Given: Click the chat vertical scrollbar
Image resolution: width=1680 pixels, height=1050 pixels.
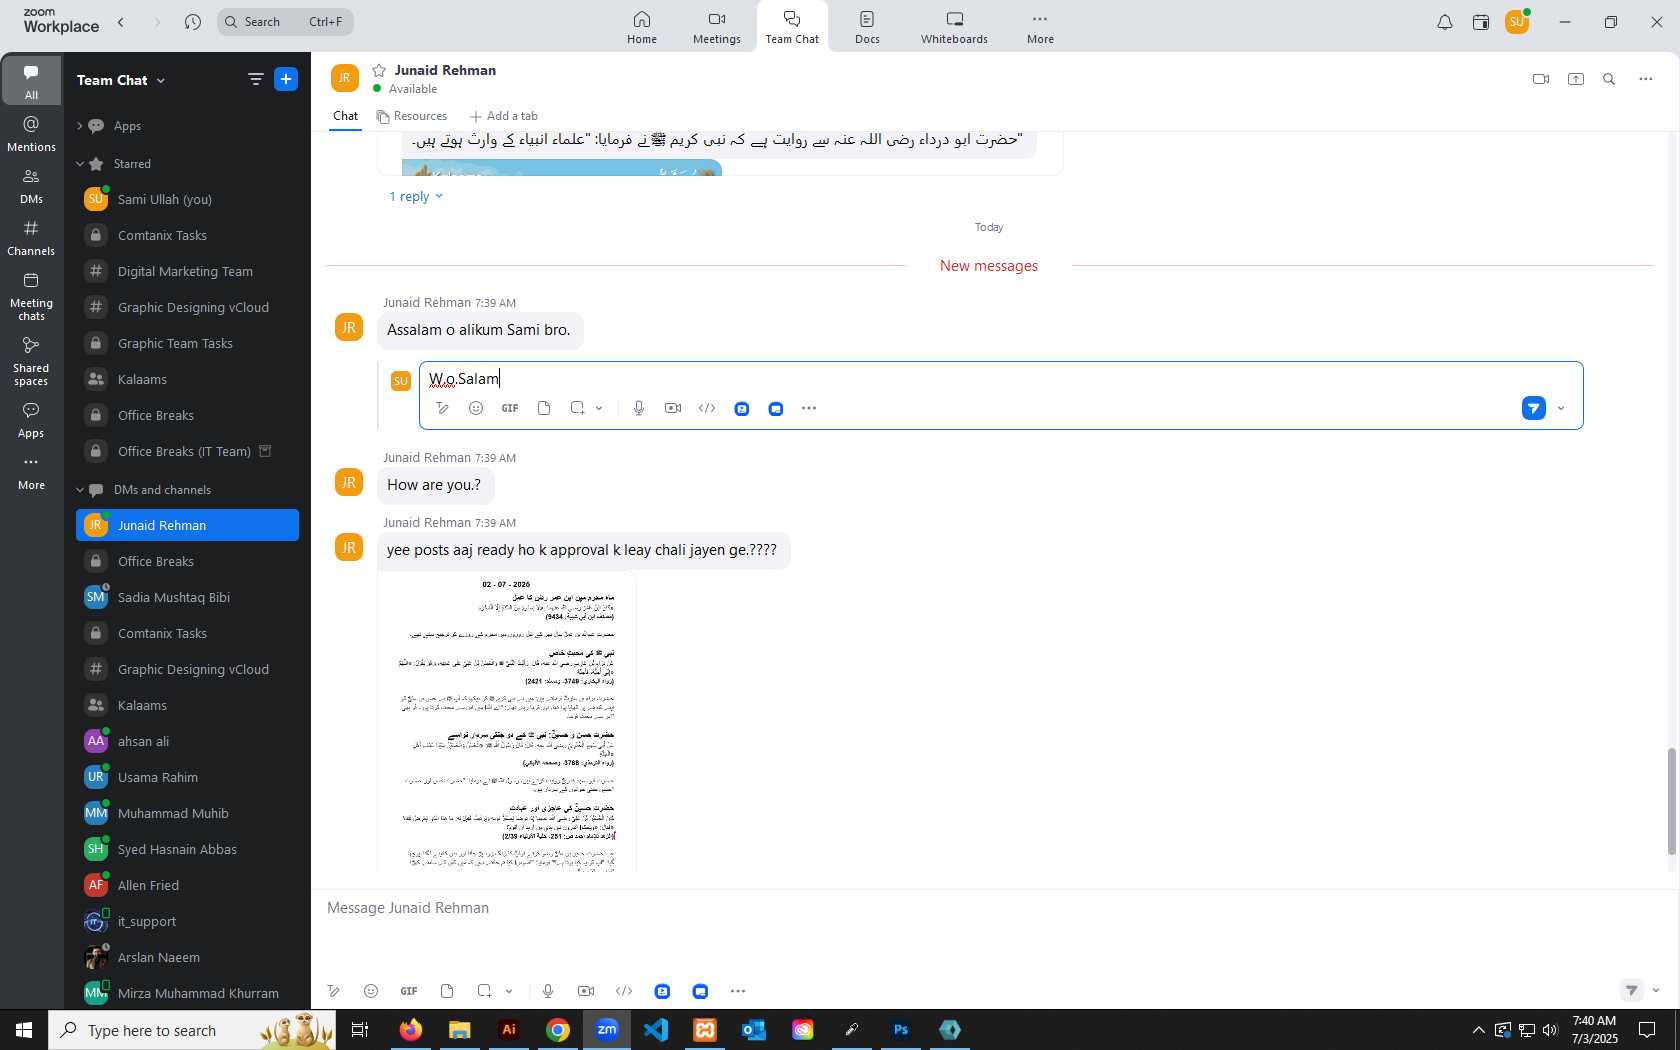Looking at the screenshot, I should click(1671, 801).
